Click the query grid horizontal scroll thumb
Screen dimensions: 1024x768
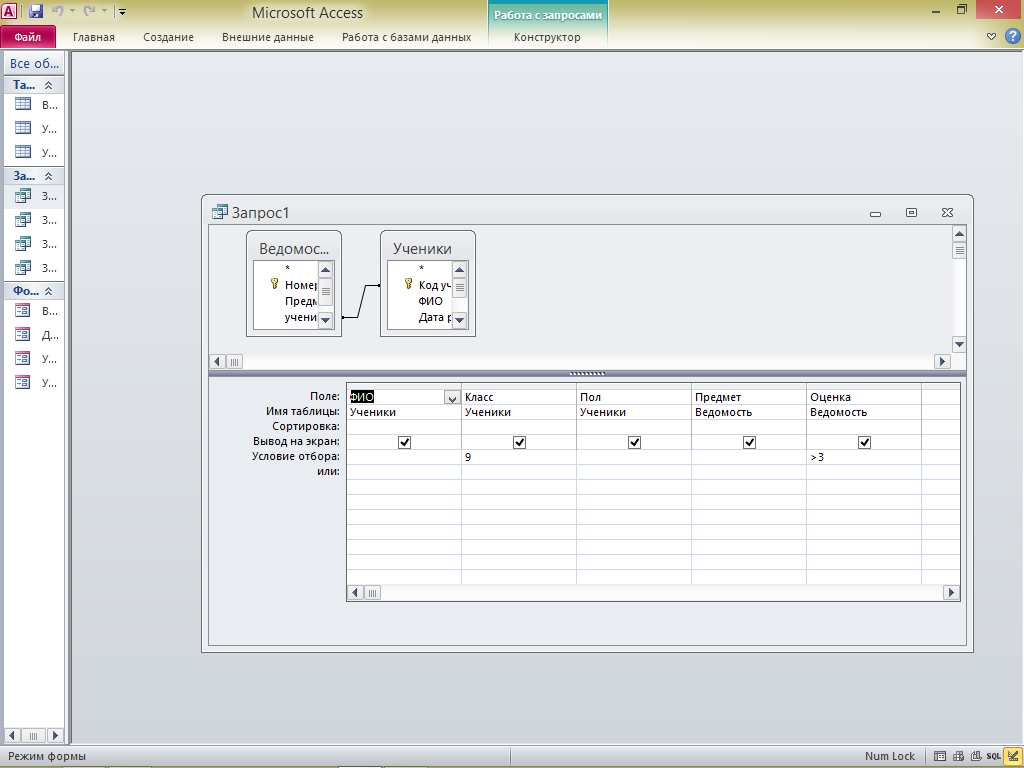(372, 592)
